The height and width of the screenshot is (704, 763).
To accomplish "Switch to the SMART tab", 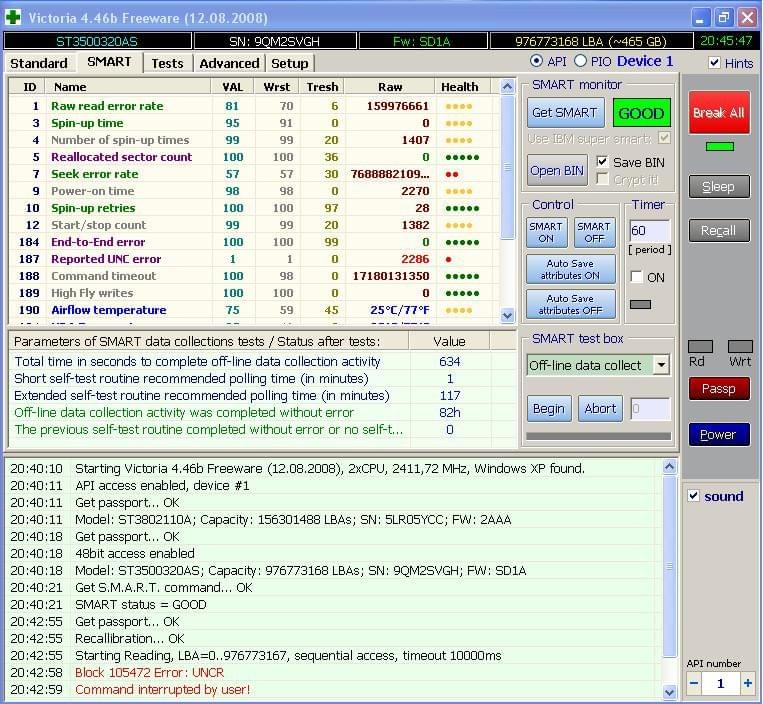I will tap(109, 62).
